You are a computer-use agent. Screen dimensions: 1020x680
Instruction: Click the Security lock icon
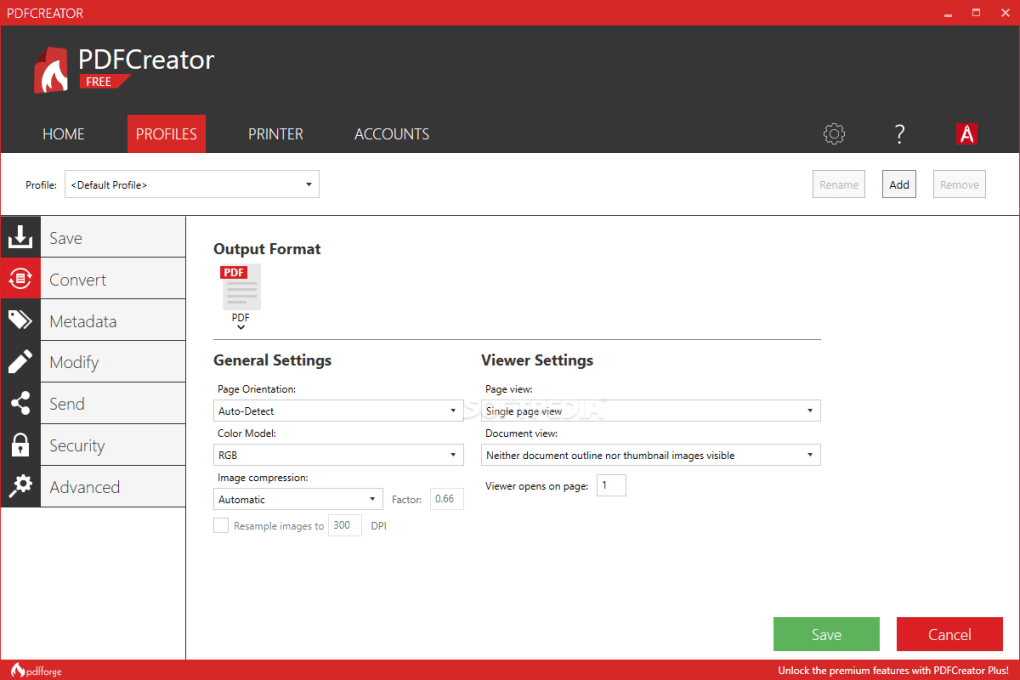(x=20, y=444)
